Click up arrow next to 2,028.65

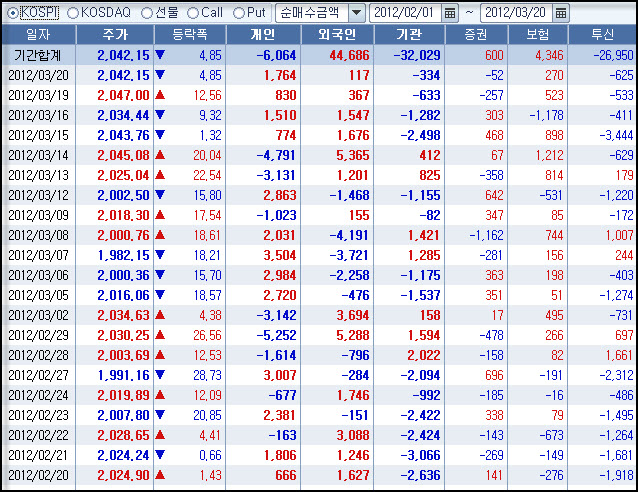pyautogui.click(x=160, y=435)
